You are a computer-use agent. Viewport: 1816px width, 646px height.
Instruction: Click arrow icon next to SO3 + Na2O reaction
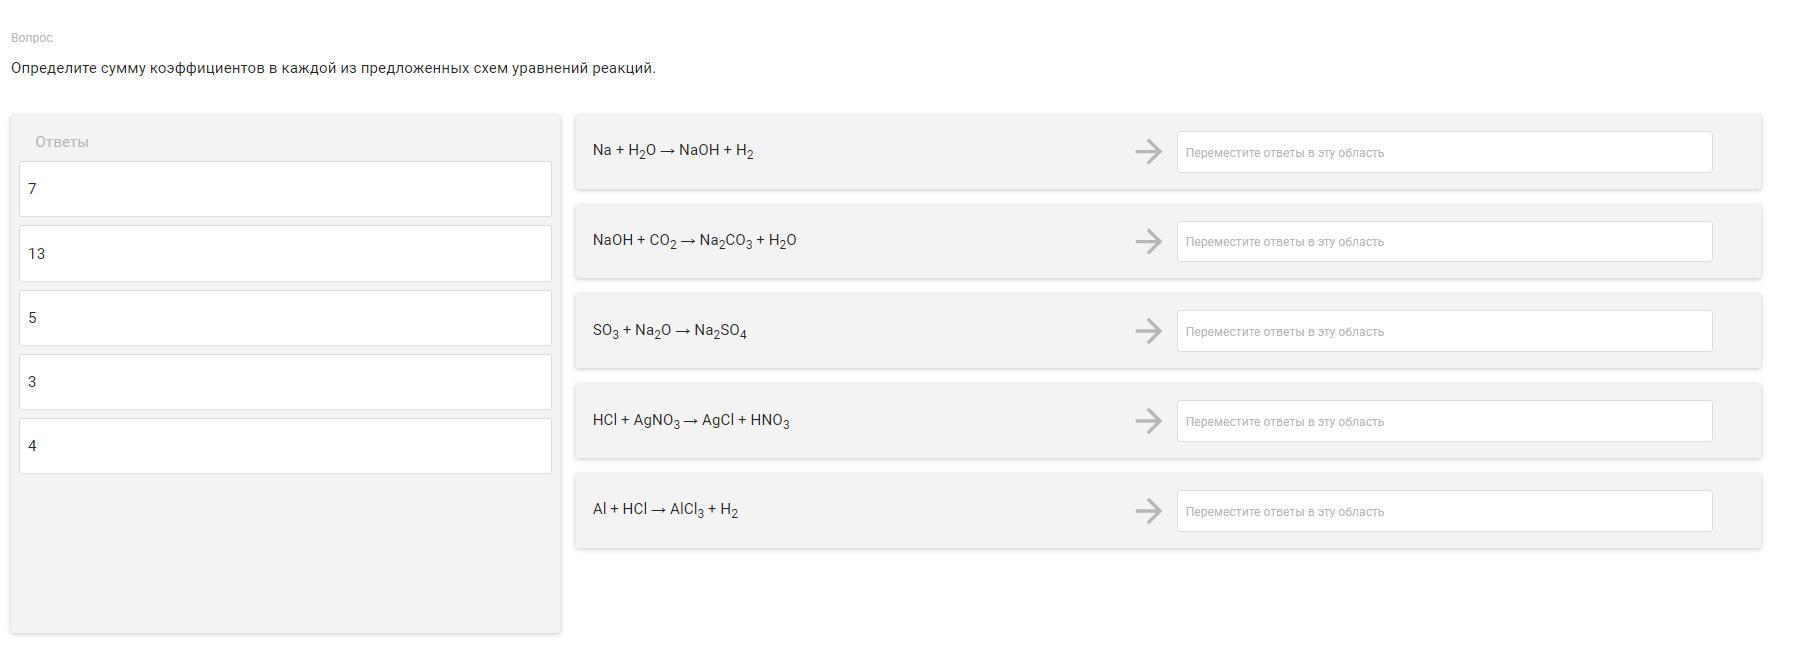pyautogui.click(x=1148, y=331)
